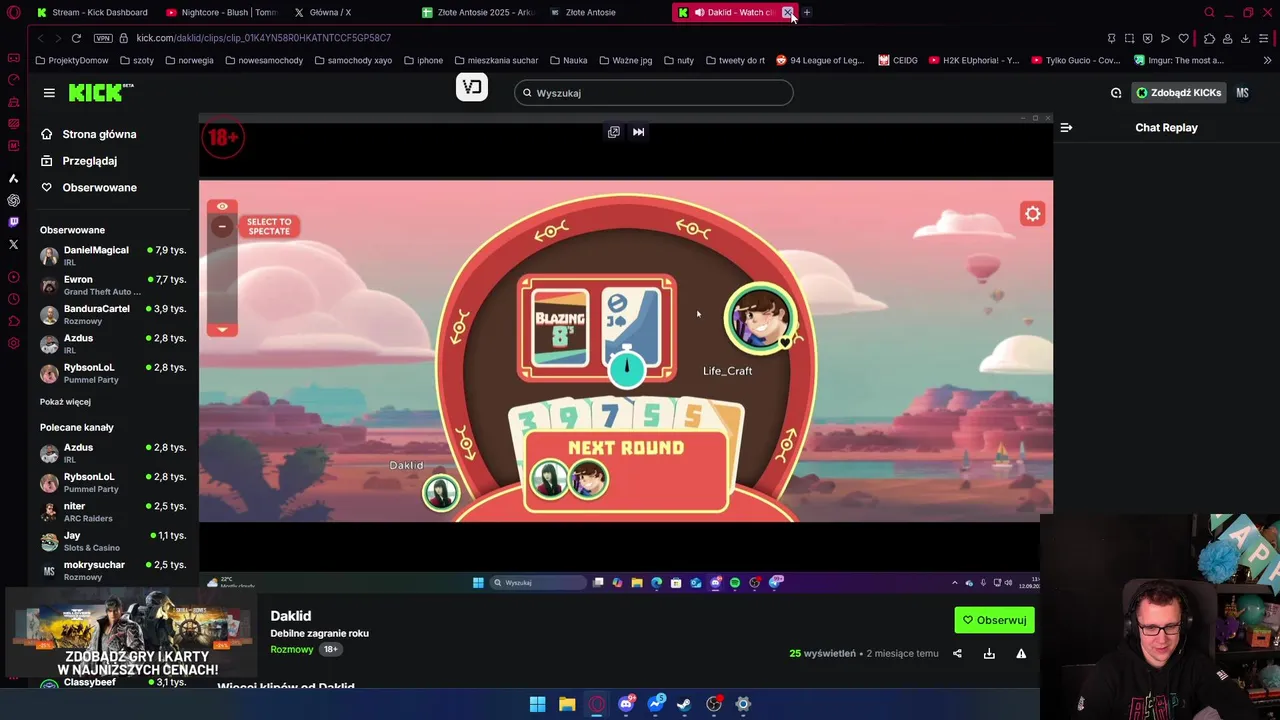Image resolution: width=1280 pixels, height=720 pixels.
Task: Click the Blazing 8's card in the clip
Action: 559,330
